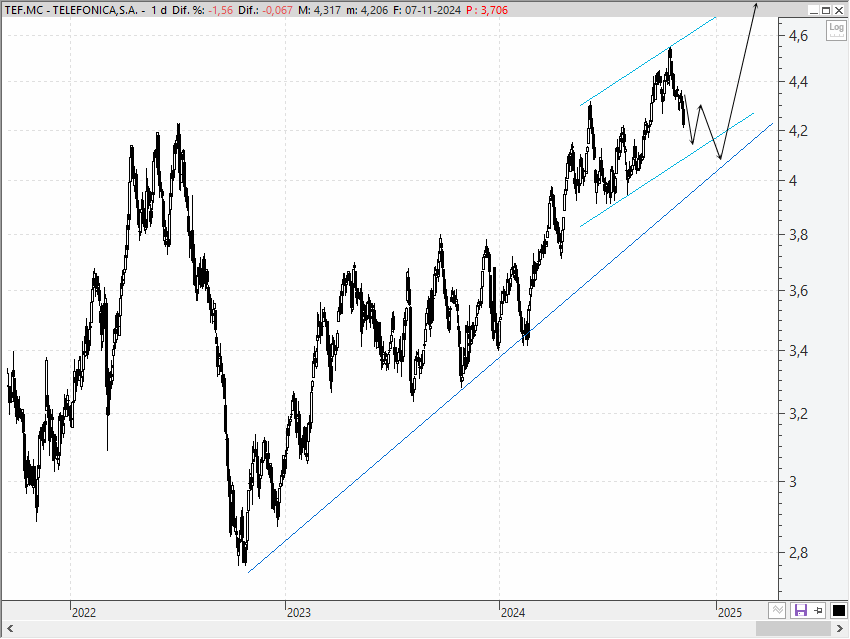Click the 2023 label on time axis
This screenshot has width=850, height=639.
299,612
